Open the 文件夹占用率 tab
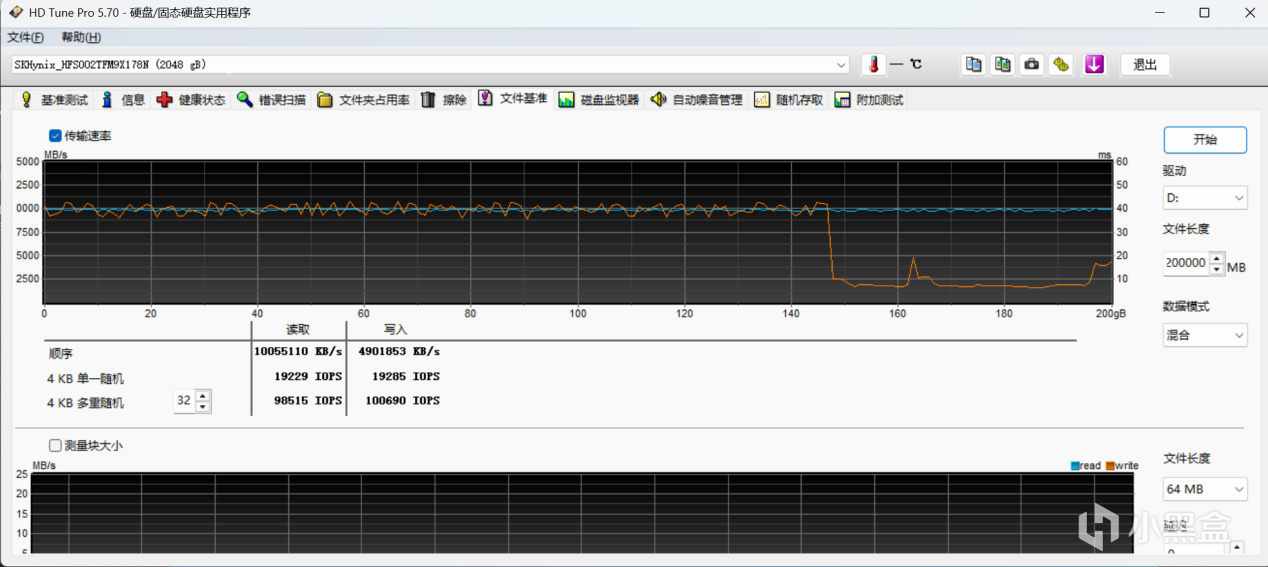 363,100
